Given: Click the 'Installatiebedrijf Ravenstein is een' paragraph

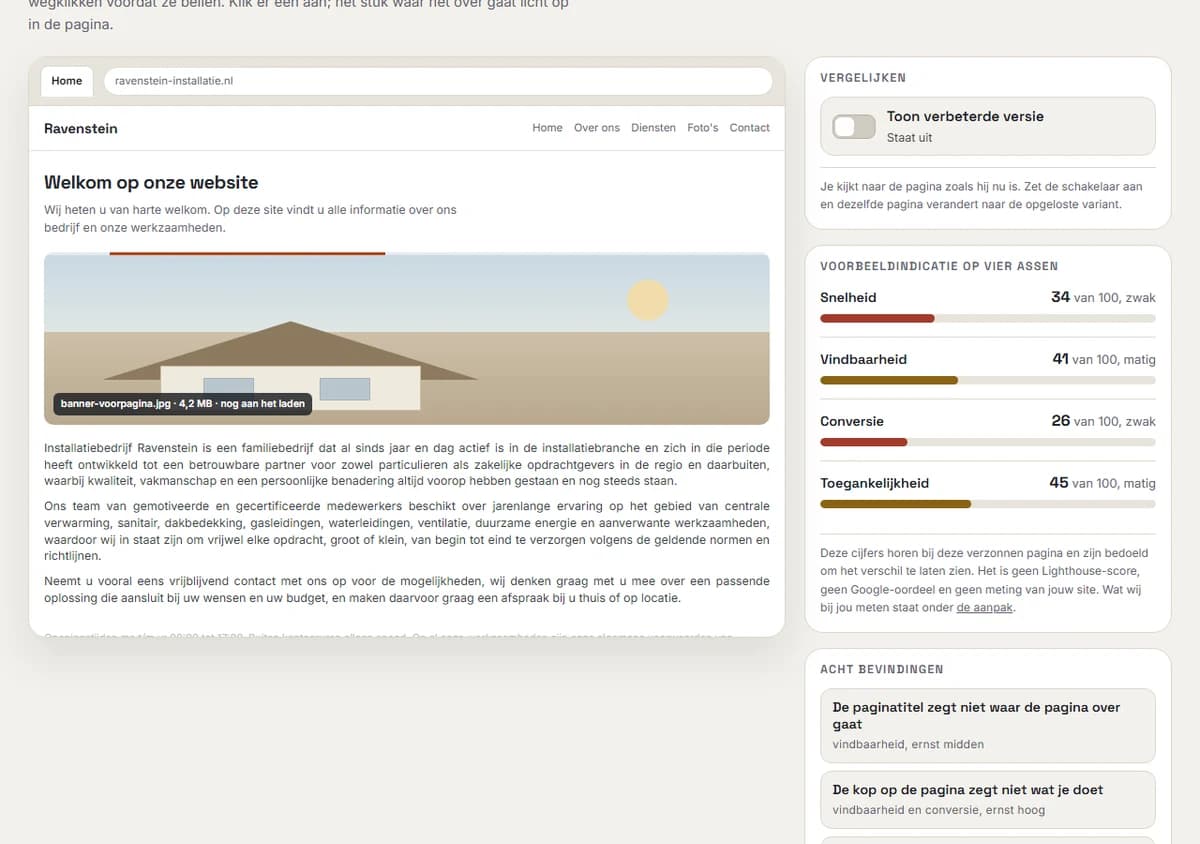Looking at the screenshot, I should 407,465.
